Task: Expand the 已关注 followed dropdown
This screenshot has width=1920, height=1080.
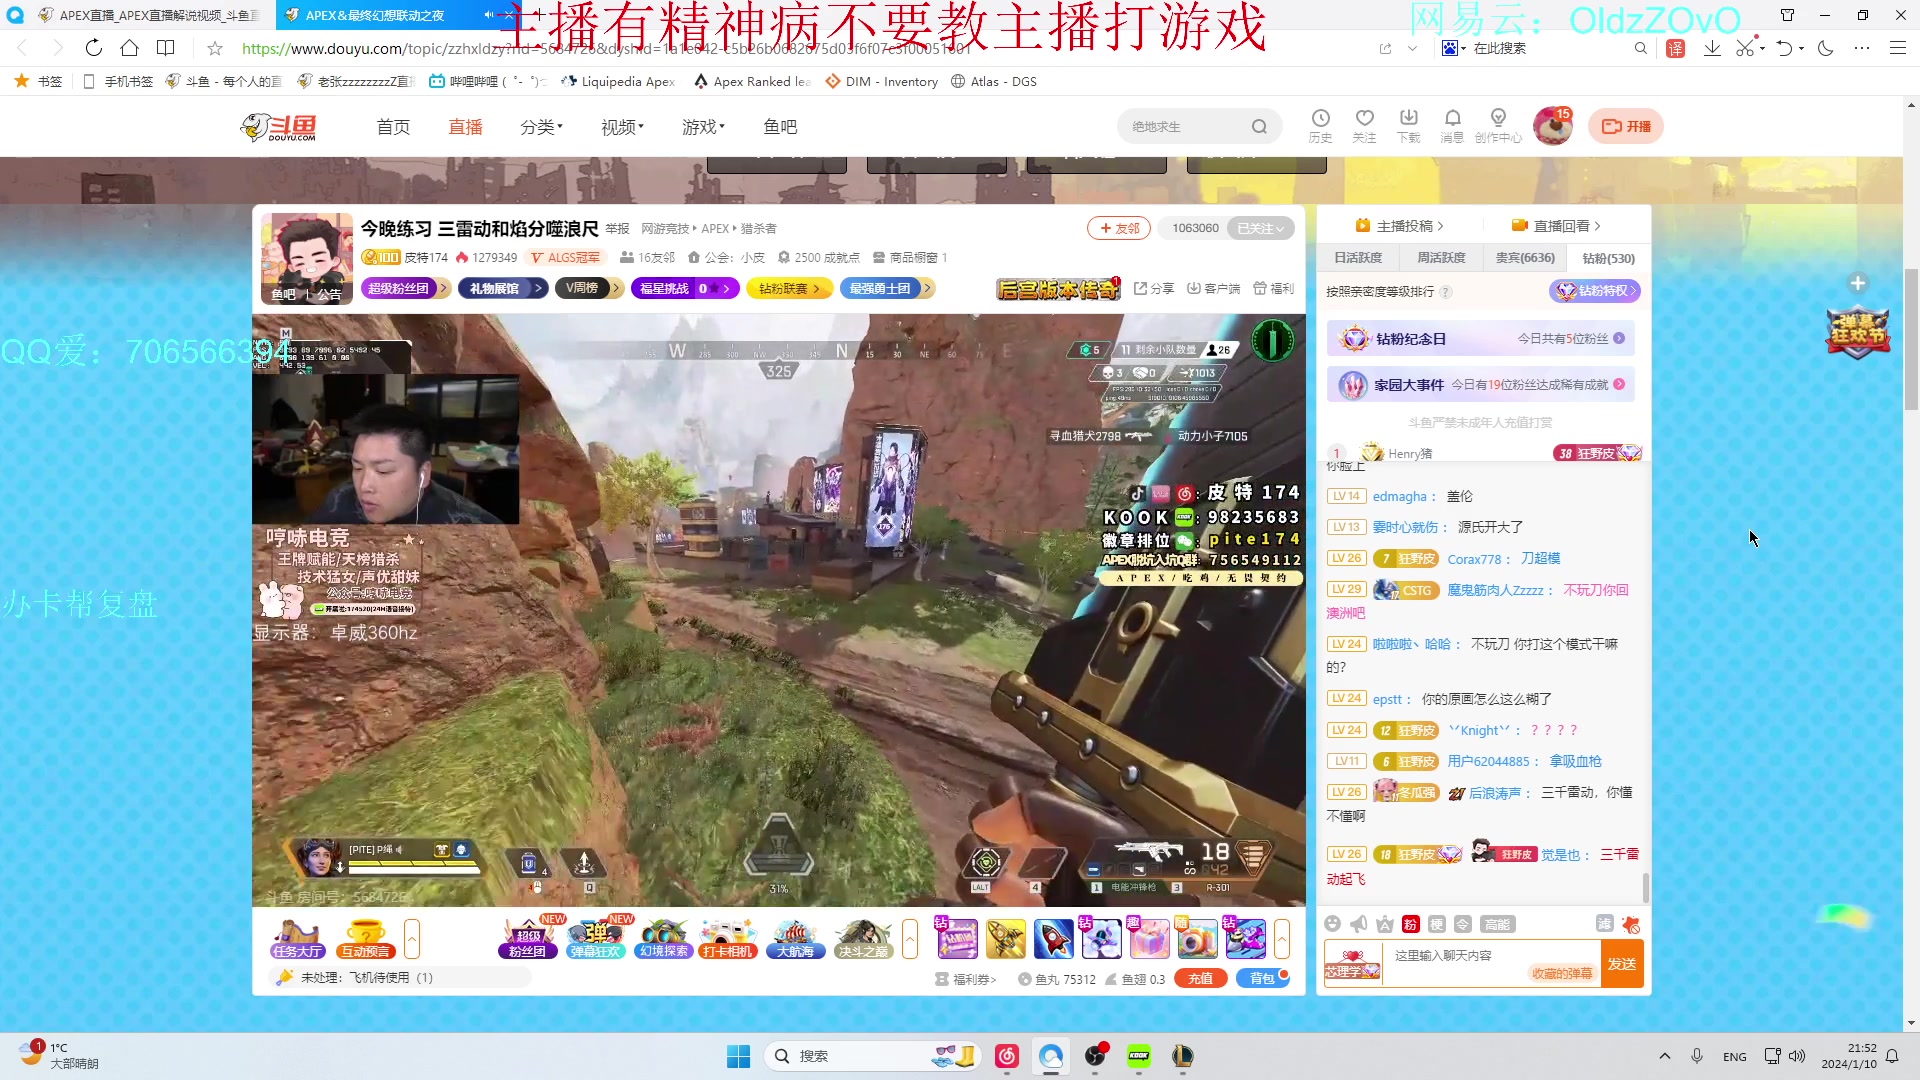Action: [x=1260, y=228]
